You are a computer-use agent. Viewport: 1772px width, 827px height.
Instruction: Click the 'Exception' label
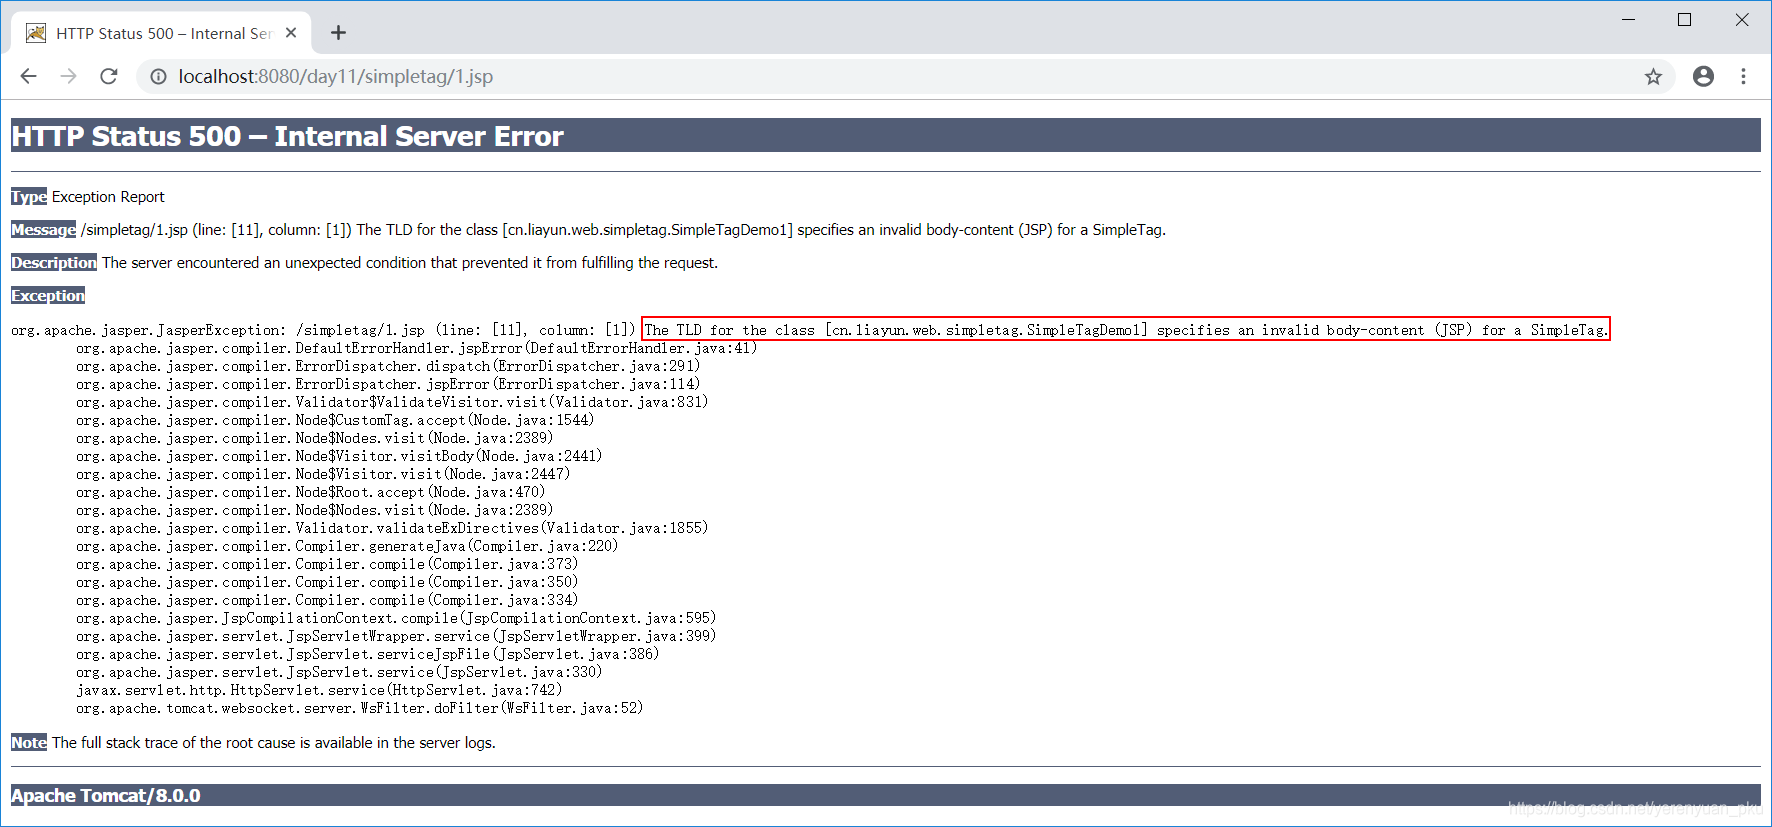(48, 296)
